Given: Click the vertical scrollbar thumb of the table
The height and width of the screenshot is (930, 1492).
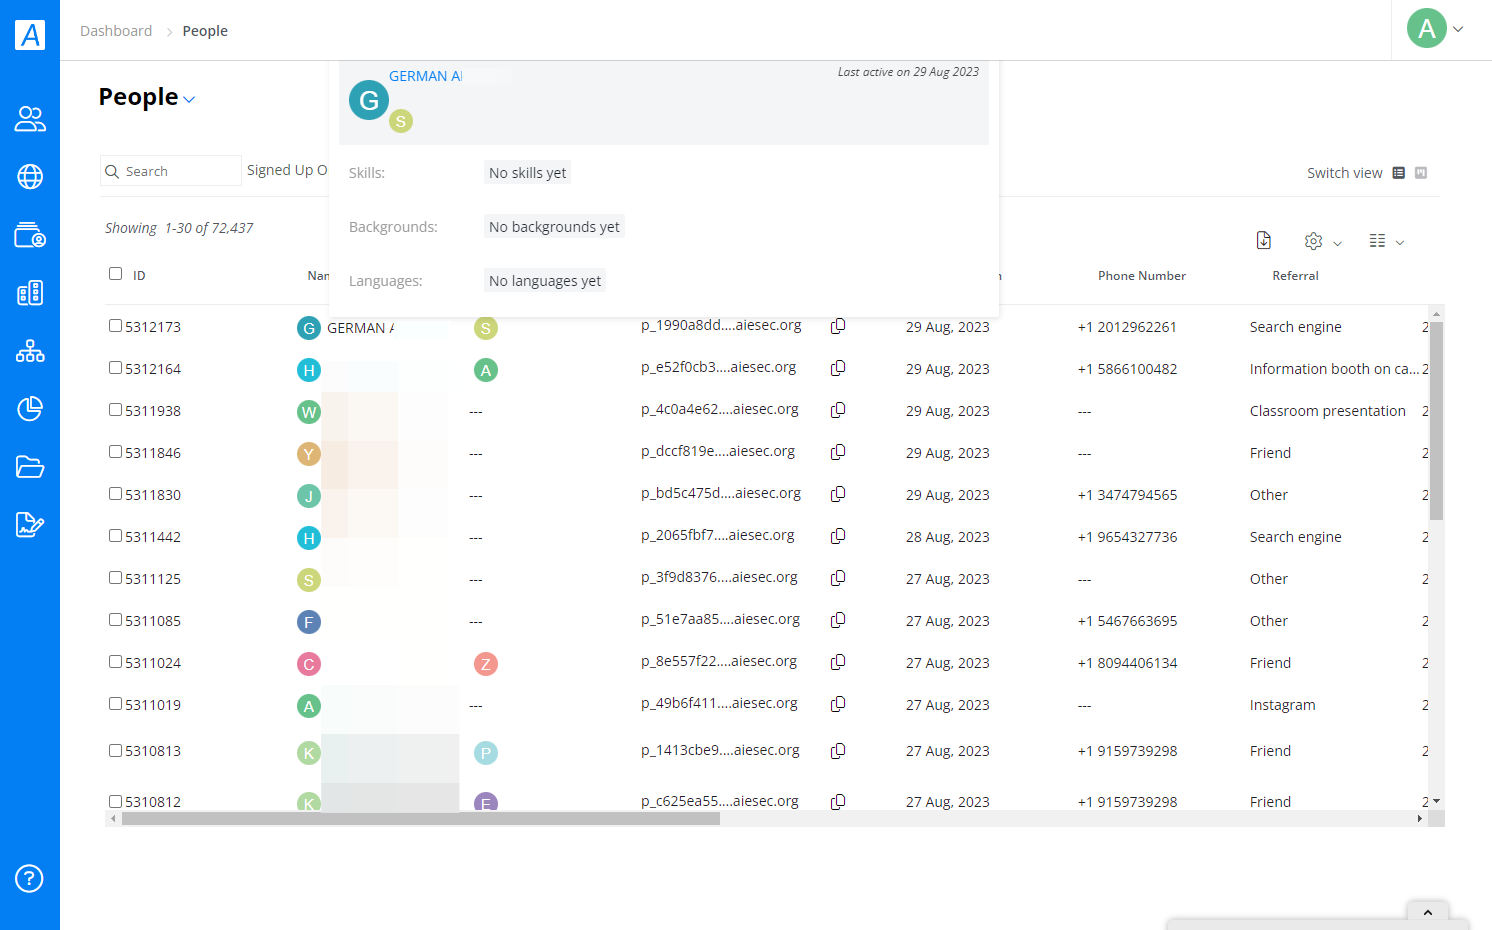Looking at the screenshot, I should click(x=1436, y=421).
